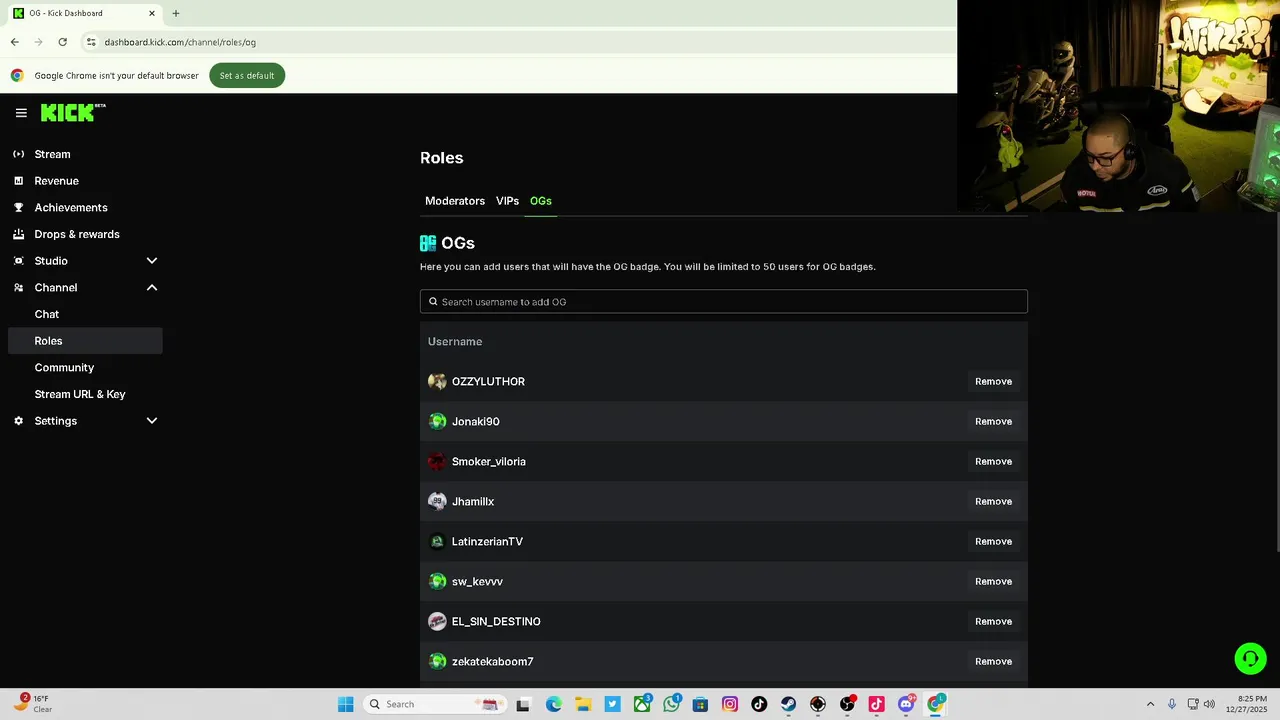Click the Username column header
Image resolution: width=1280 pixels, height=720 pixels.
(455, 341)
